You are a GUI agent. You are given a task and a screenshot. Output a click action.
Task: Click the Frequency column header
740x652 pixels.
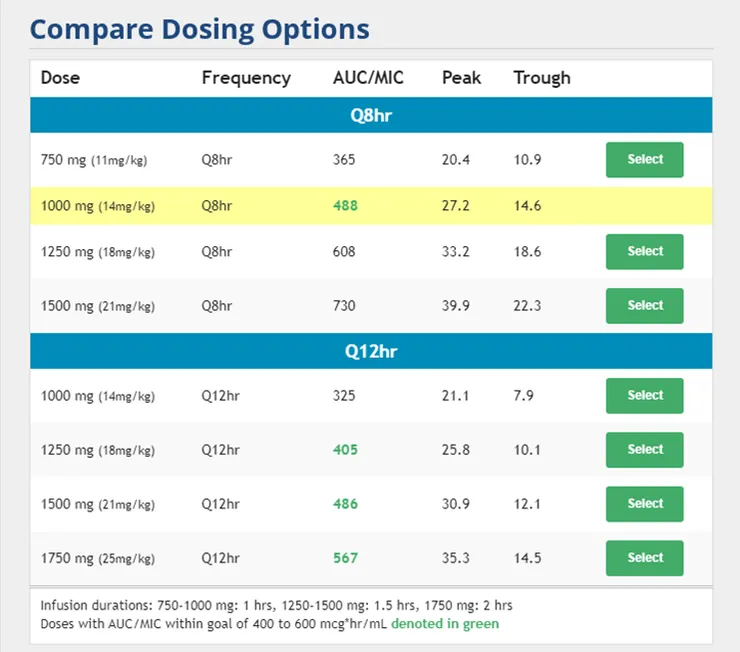[246, 78]
